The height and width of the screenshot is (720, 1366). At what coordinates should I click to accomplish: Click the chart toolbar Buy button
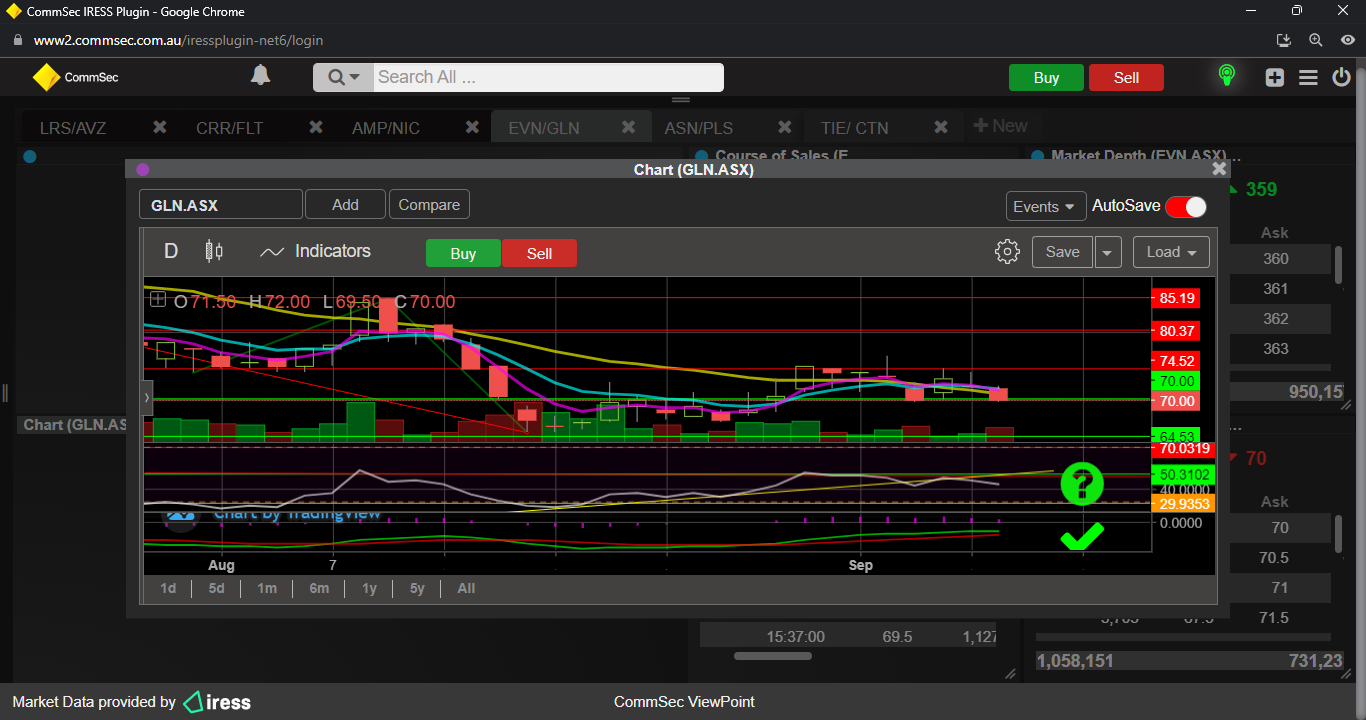point(463,253)
